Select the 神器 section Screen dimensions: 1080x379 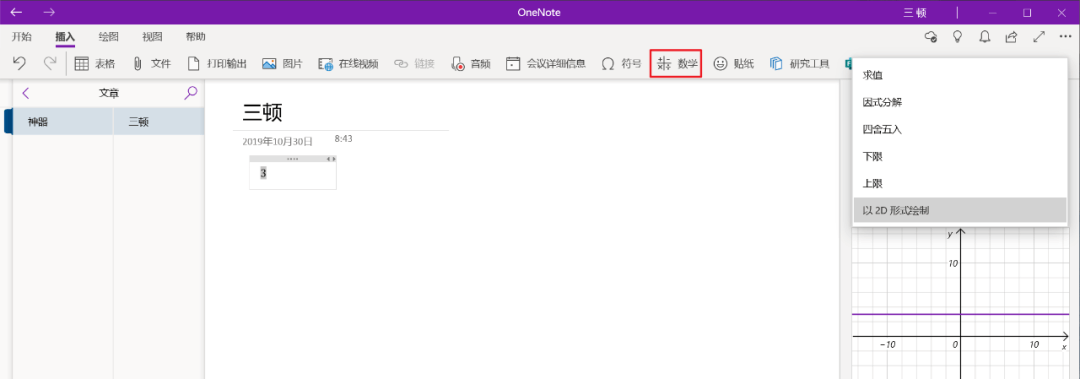(63, 122)
